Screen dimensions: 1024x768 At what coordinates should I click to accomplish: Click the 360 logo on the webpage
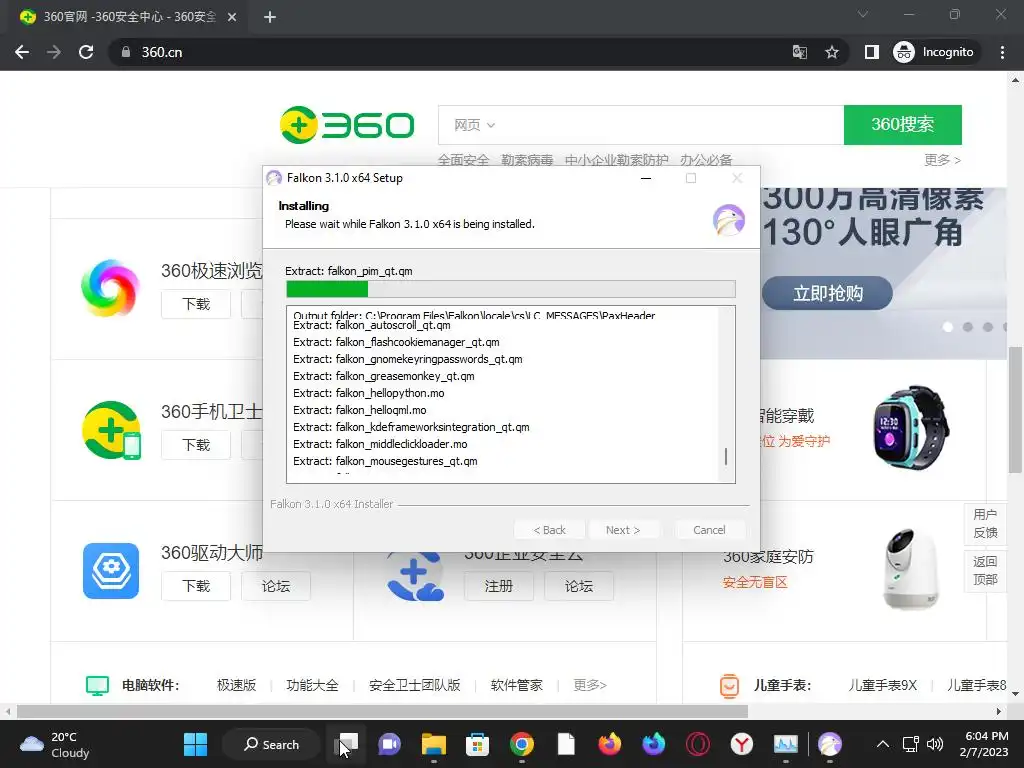pyautogui.click(x=347, y=125)
